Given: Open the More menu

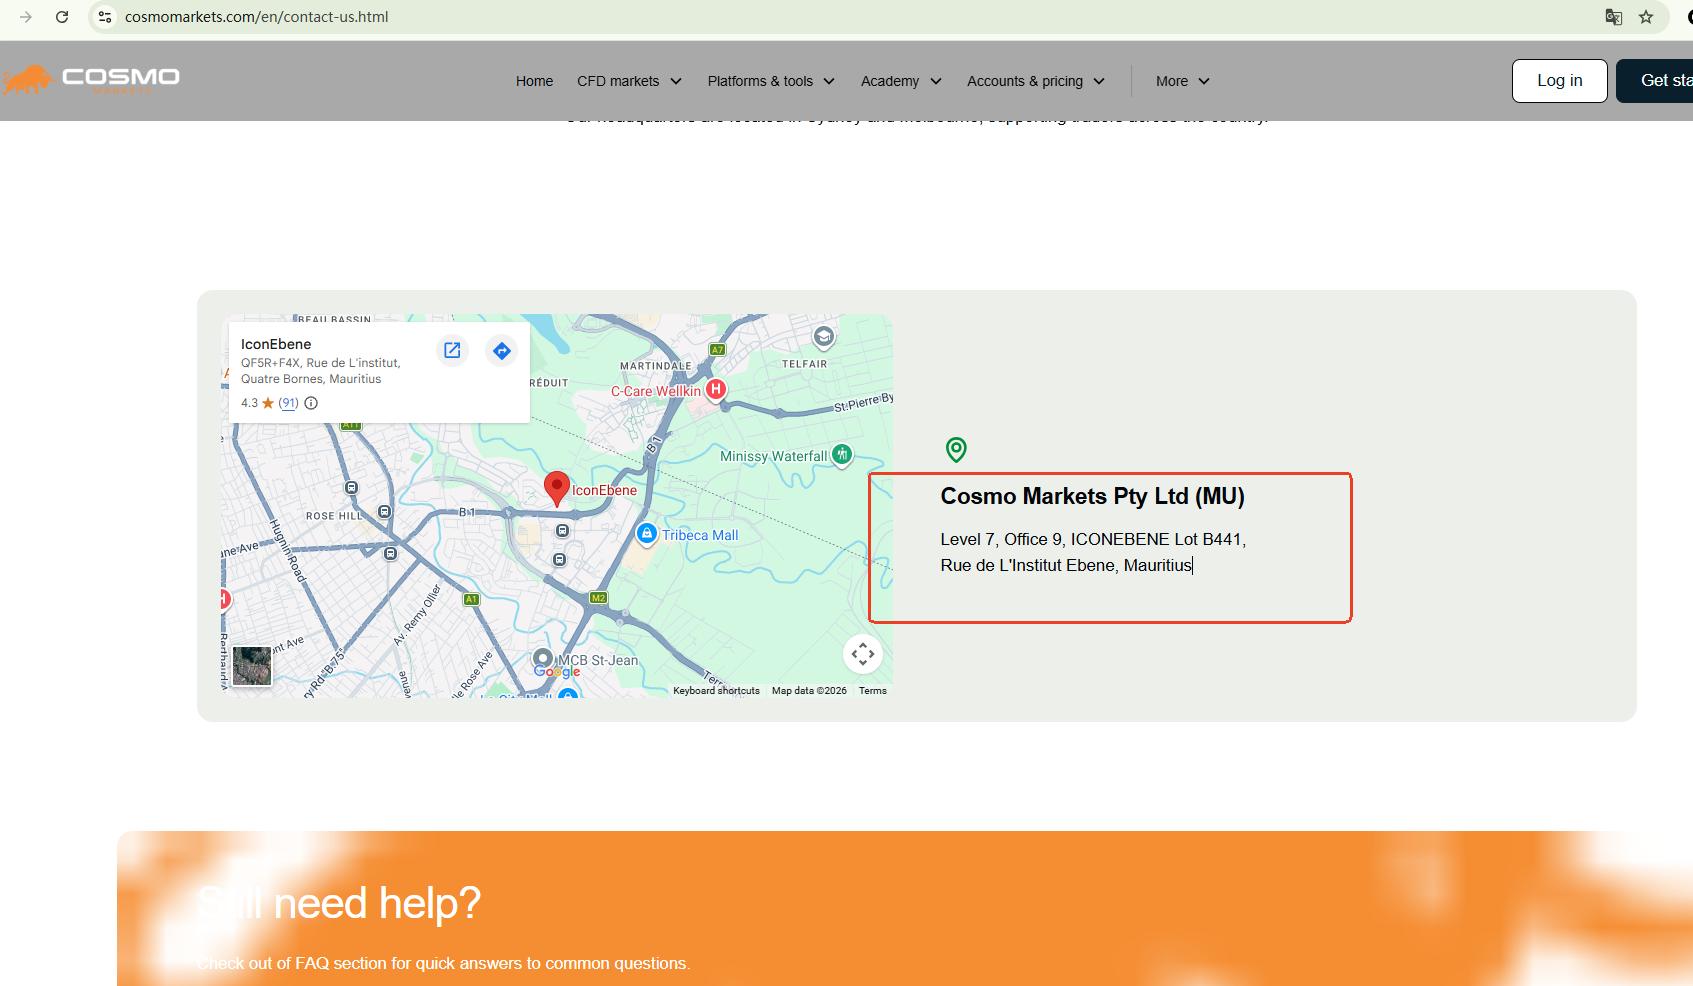Looking at the screenshot, I should tap(1182, 81).
